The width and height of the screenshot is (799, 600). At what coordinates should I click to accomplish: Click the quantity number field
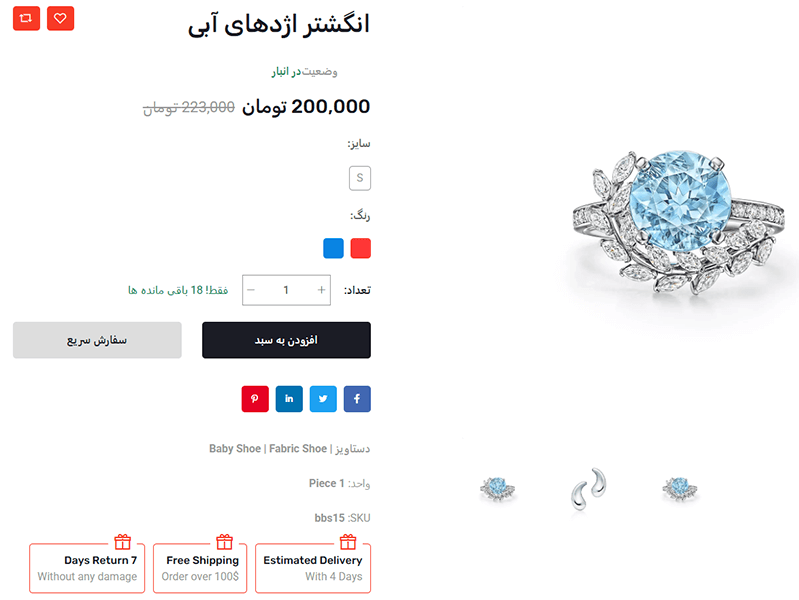[x=286, y=290]
